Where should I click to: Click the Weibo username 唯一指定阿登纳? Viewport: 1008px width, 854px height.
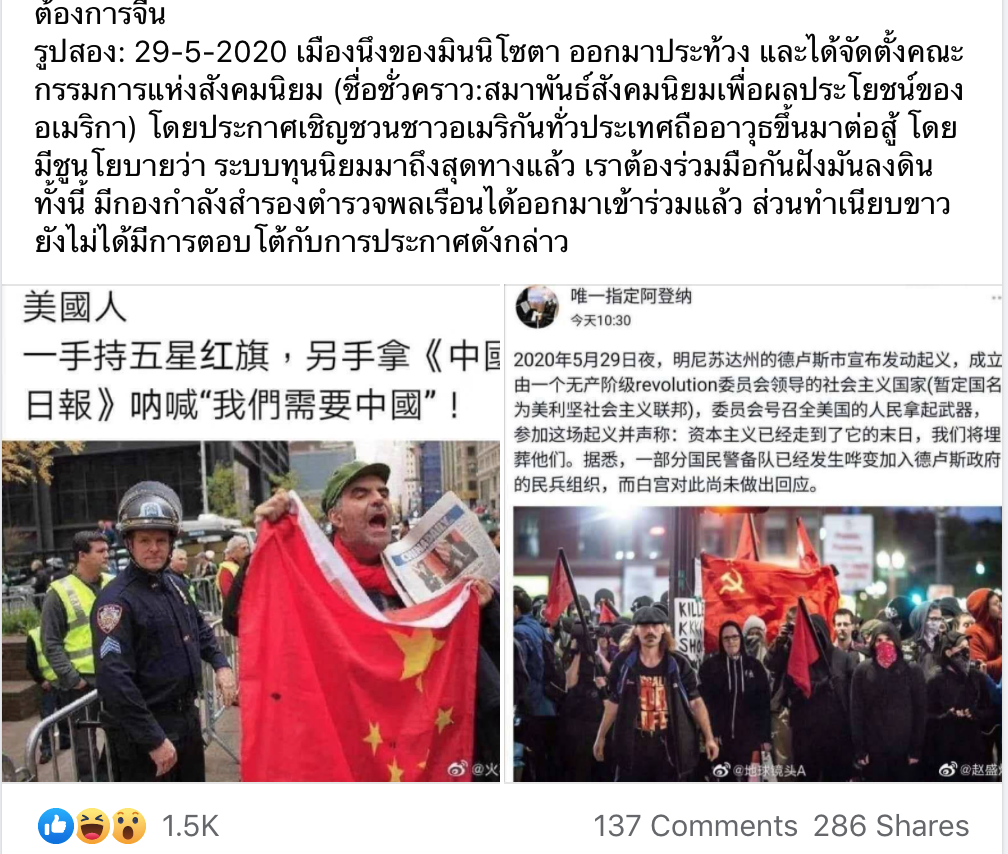coord(631,296)
